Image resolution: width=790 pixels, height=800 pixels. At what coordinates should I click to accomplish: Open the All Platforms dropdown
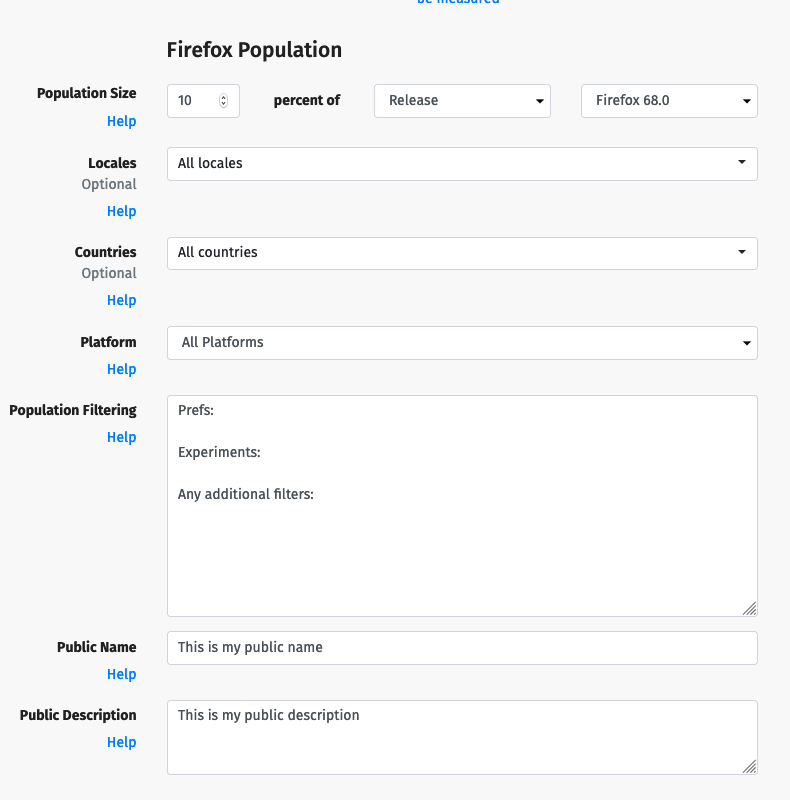(x=462, y=343)
